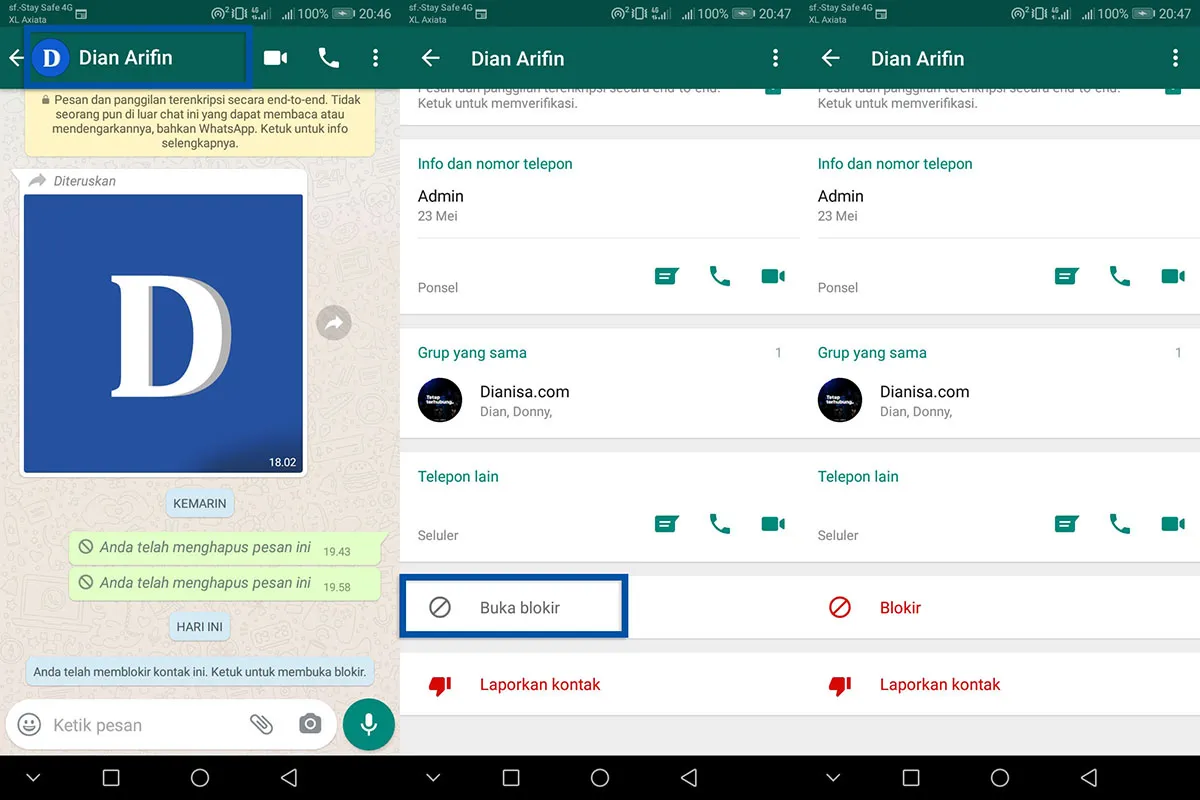Viewport: 1200px width, 800px height.
Task: Open the three-dot menu on contact info screen
Action: [775, 58]
